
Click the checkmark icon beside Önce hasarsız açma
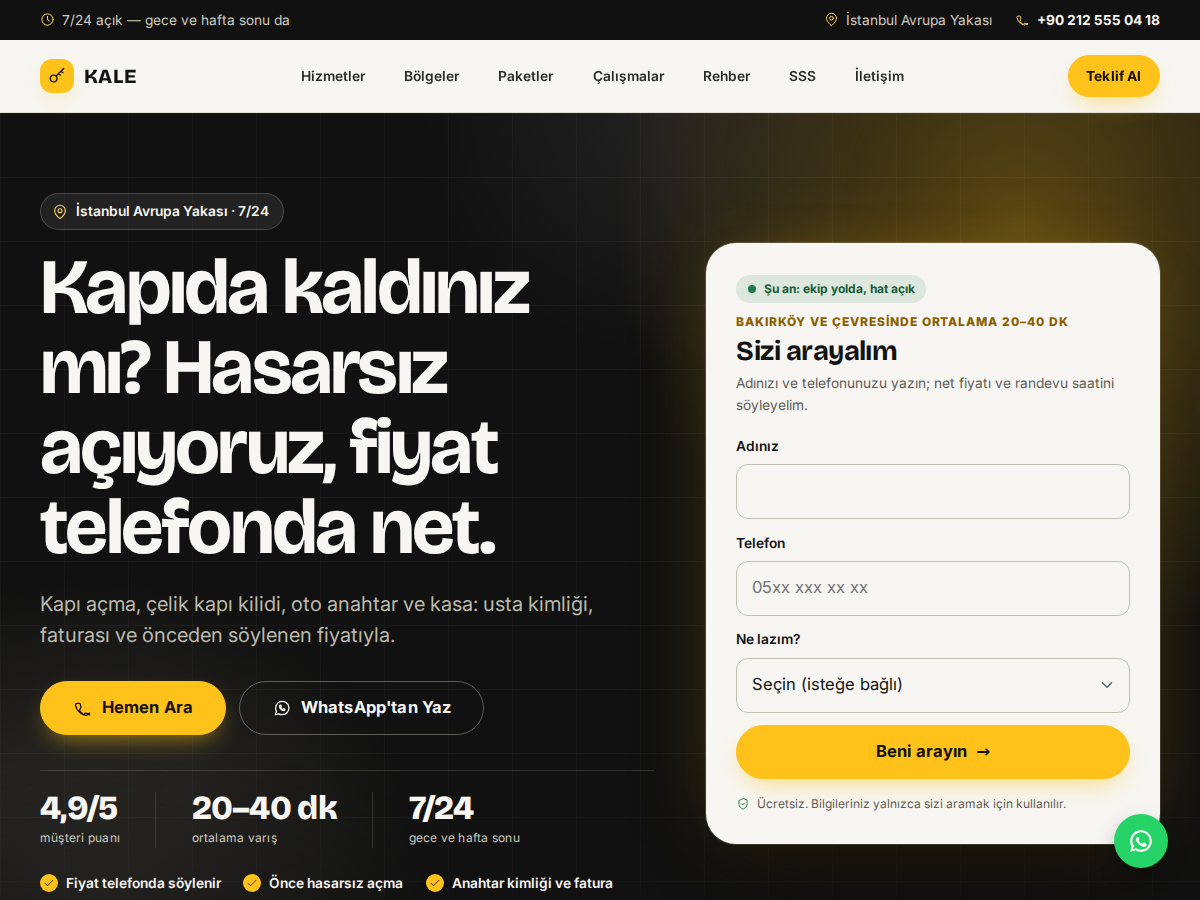pos(252,883)
